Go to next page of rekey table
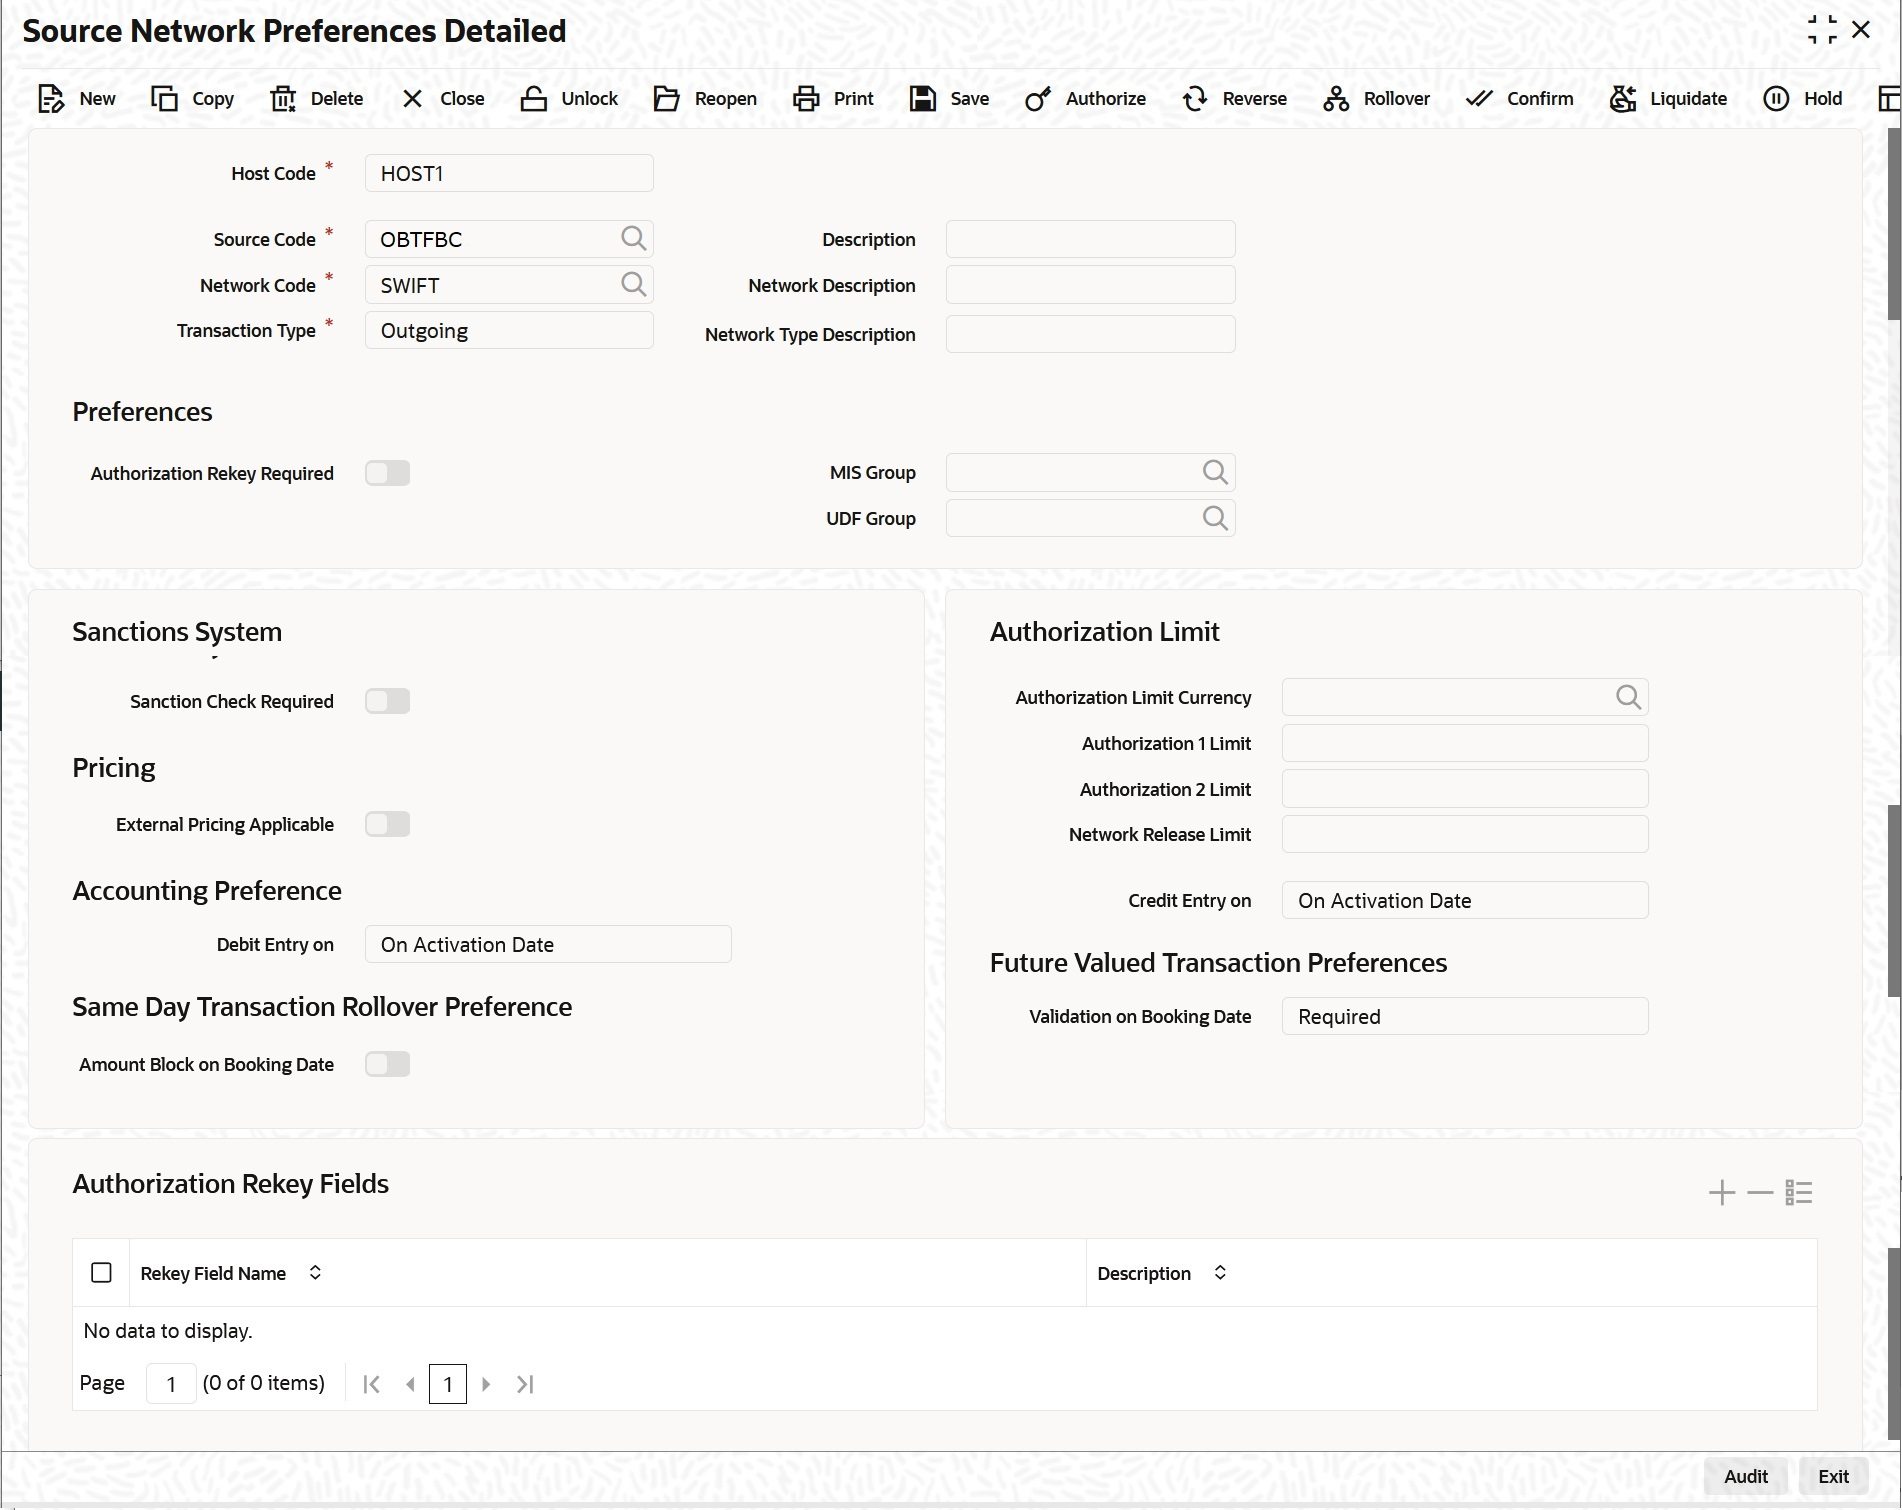This screenshot has width=1902, height=1510. (486, 1384)
